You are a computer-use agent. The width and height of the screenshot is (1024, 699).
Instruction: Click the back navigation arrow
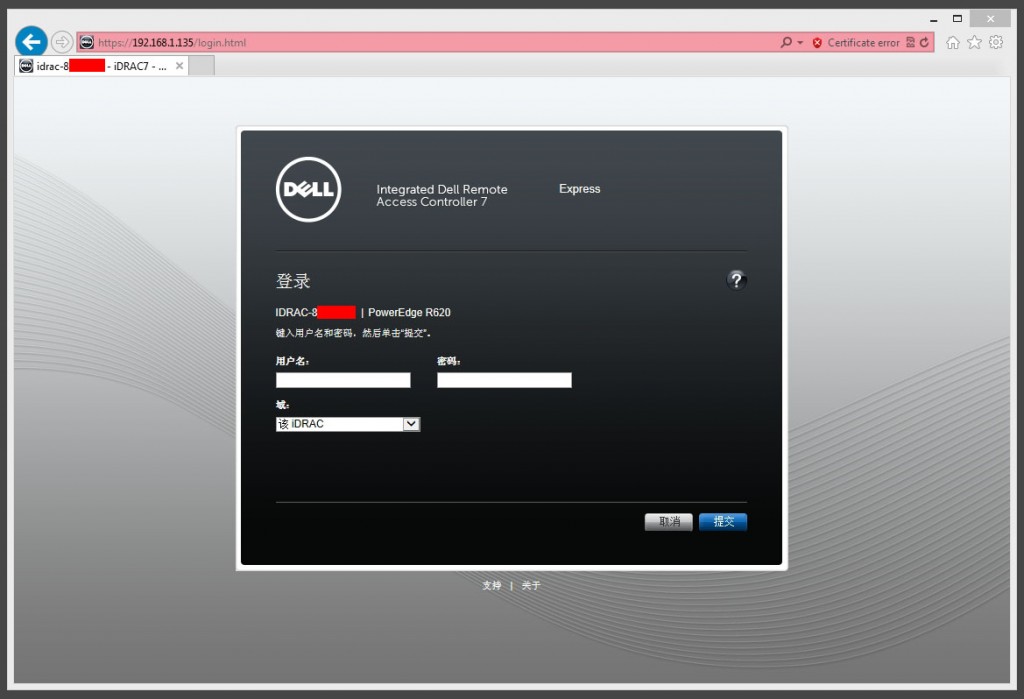tap(31, 41)
